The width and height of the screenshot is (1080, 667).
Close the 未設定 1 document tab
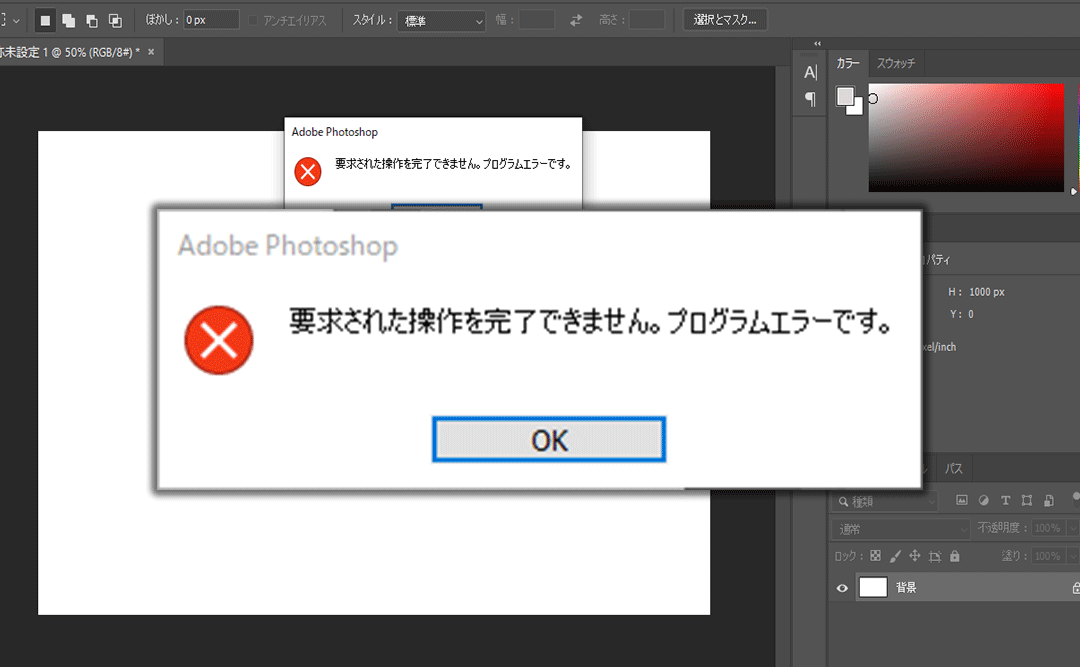(x=151, y=52)
